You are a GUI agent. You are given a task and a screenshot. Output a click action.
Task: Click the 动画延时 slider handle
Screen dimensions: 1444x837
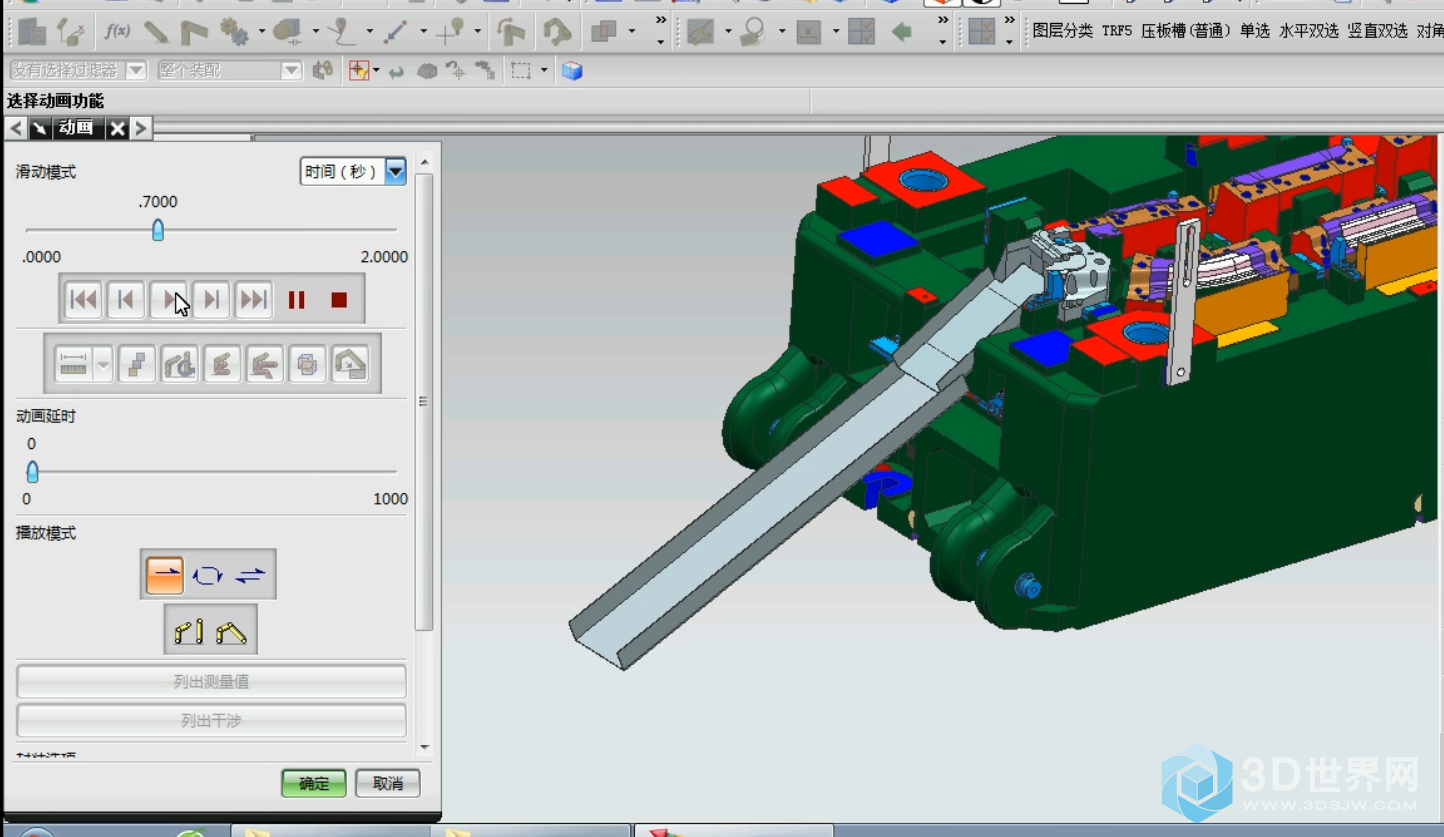(x=32, y=471)
